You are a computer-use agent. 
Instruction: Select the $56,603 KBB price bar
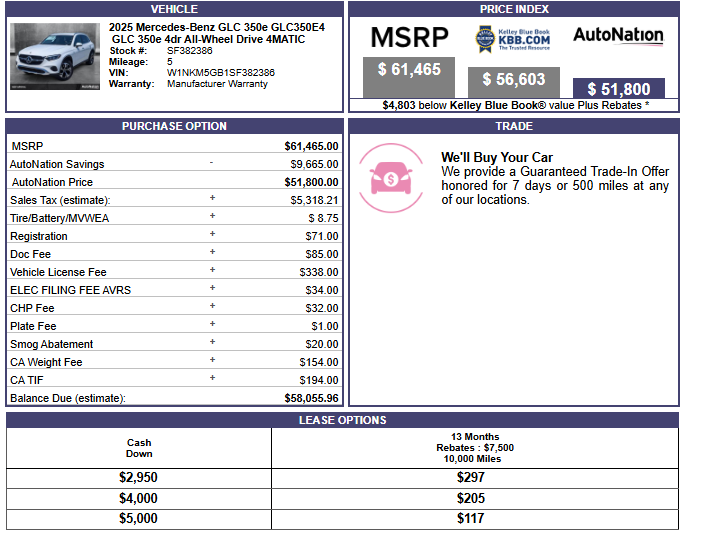tap(514, 82)
